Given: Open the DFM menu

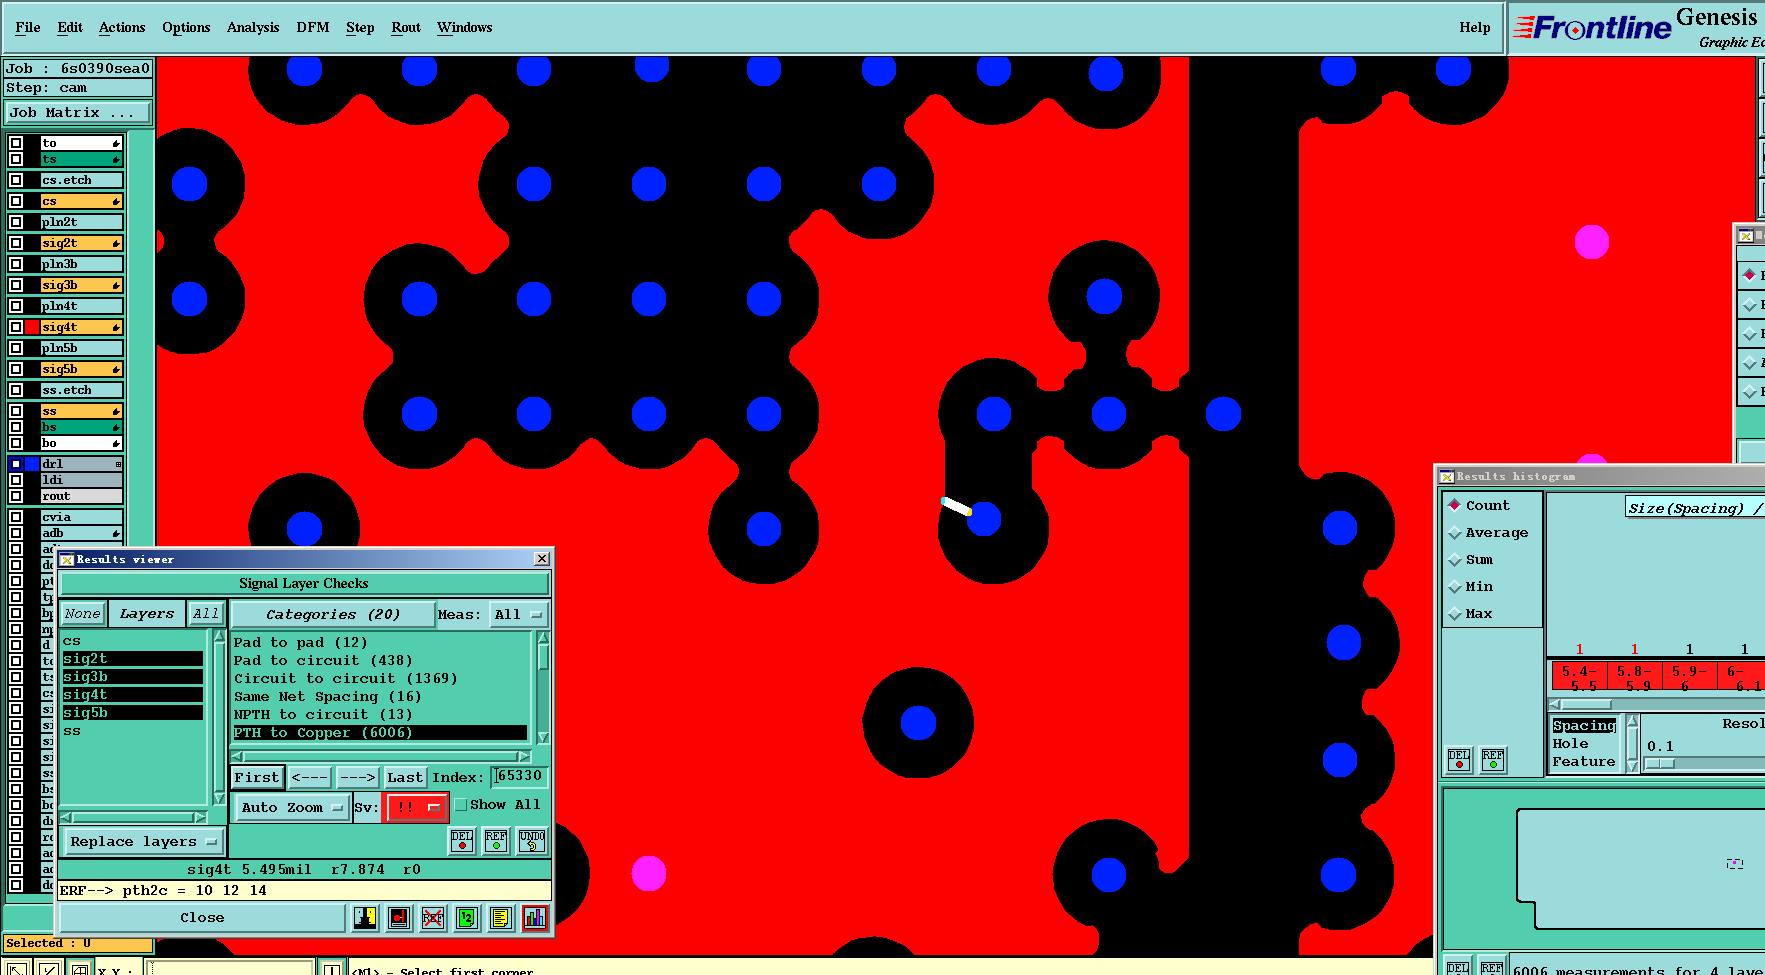Looking at the screenshot, I should [x=313, y=27].
